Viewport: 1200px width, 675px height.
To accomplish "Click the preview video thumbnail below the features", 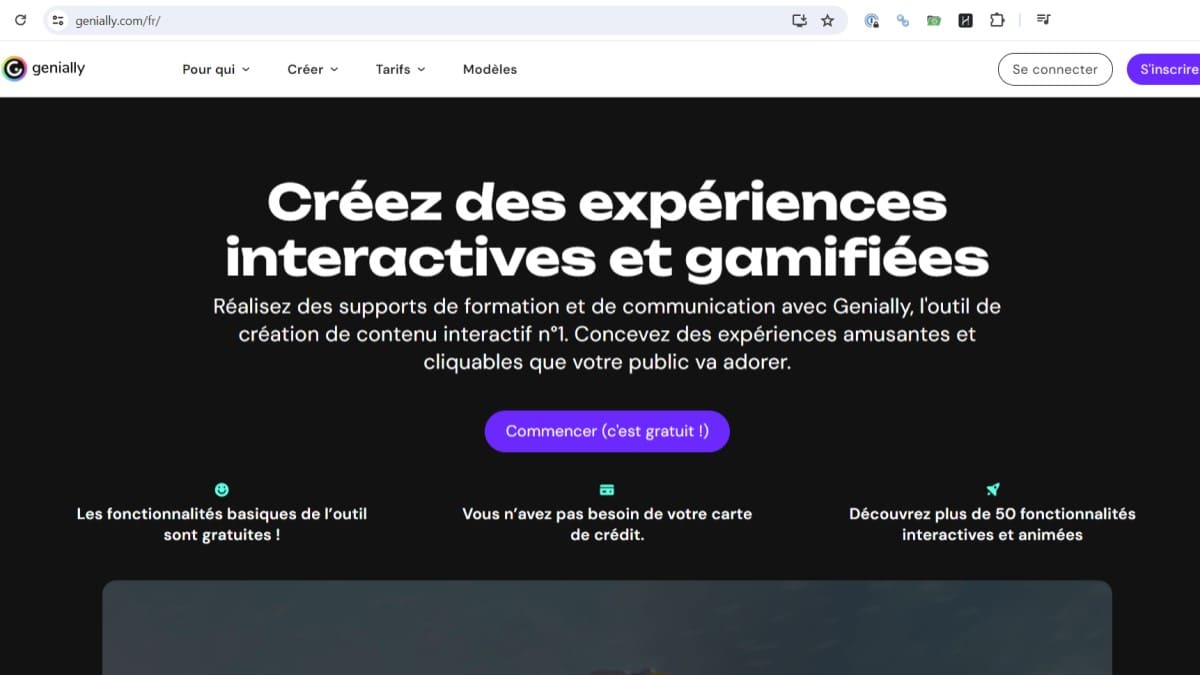I will 607,628.
